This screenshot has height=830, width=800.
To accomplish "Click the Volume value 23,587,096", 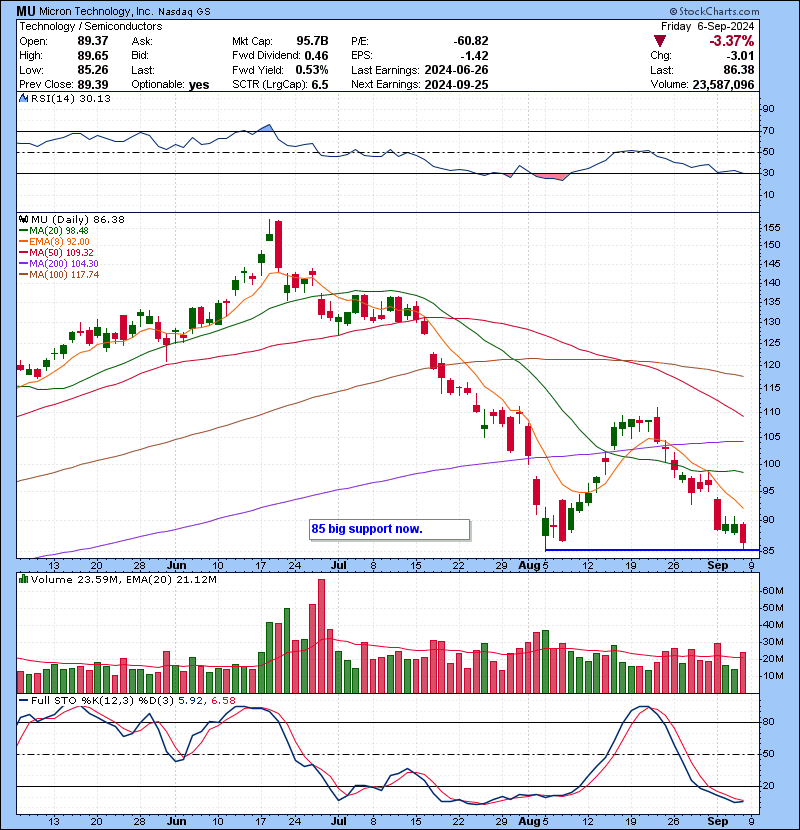I will point(723,85).
